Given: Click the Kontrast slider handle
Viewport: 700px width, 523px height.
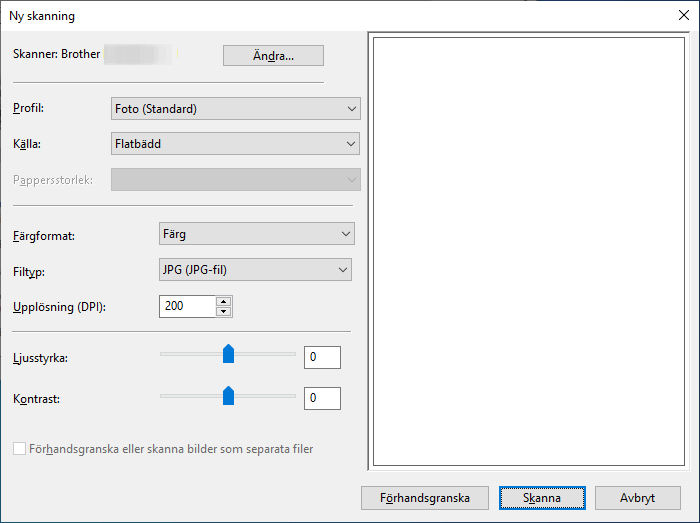Looking at the screenshot, I should click(x=228, y=395).
